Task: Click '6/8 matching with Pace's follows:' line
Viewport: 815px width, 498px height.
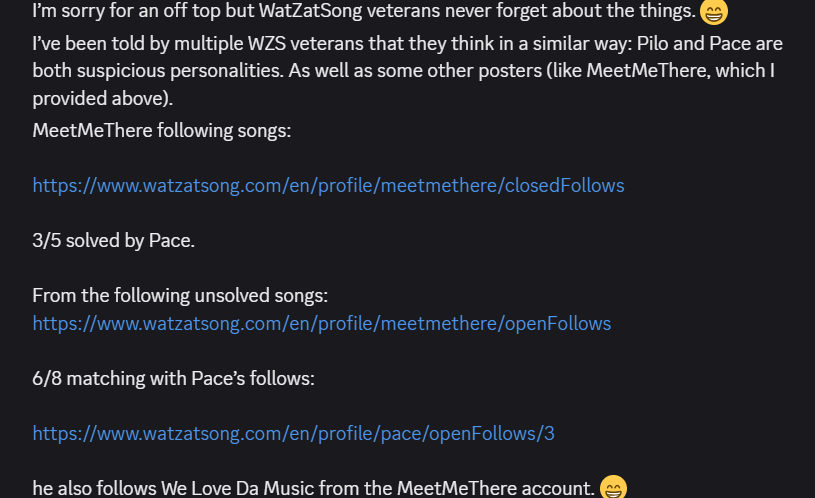Action: click(x=173, y=379)
